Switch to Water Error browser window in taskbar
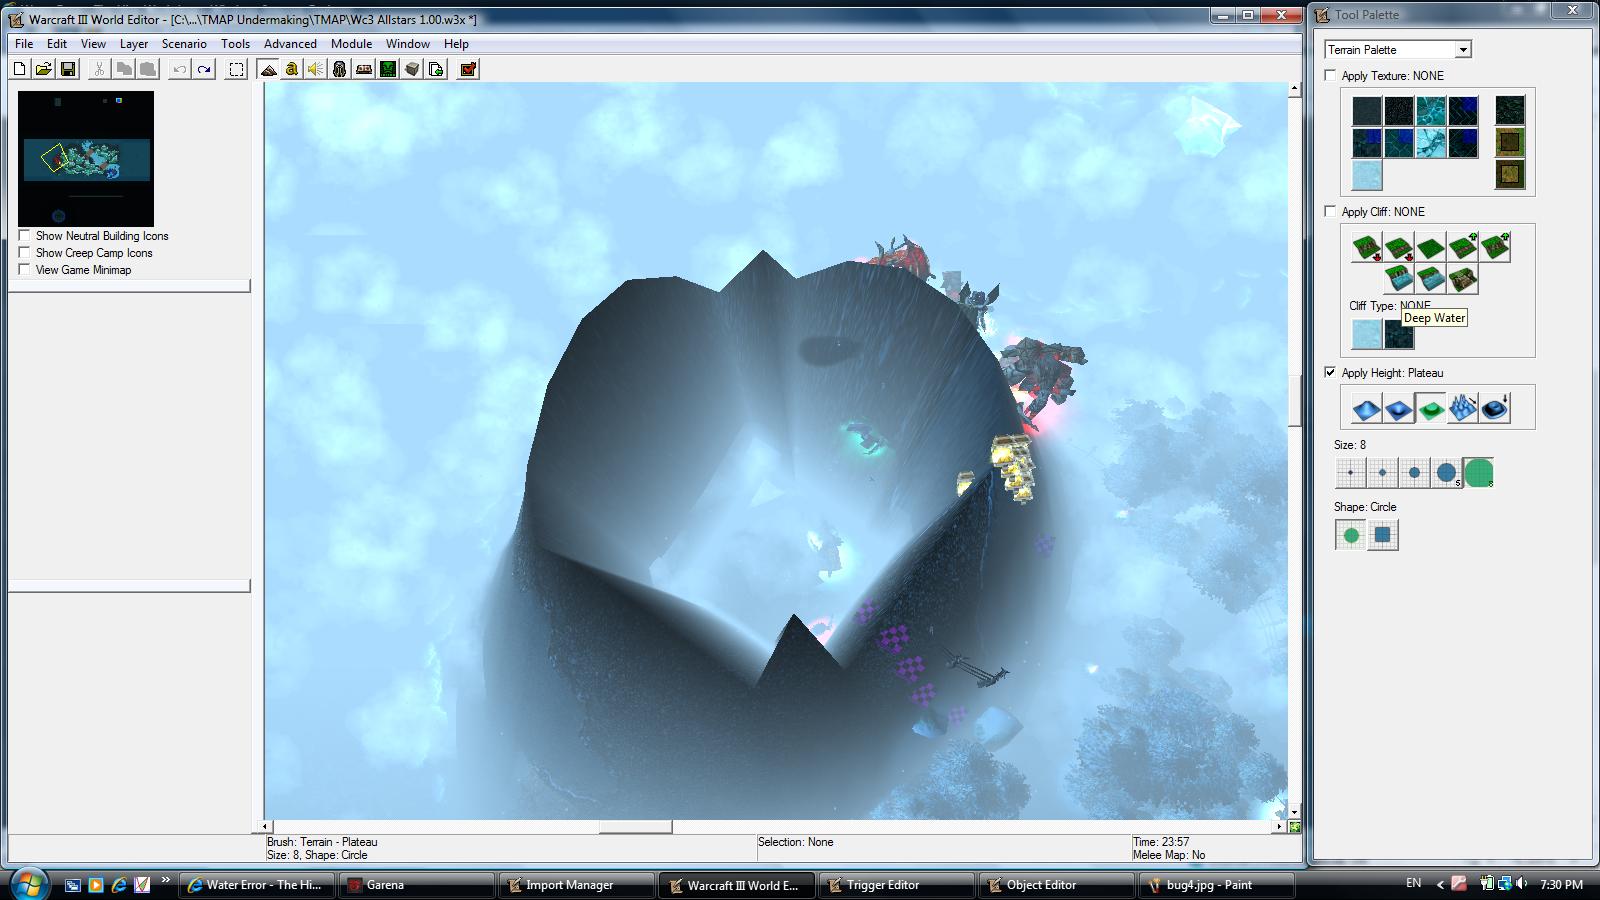Image resolution: width=1600 pixels, height=900 pixels. pos(256,885)
